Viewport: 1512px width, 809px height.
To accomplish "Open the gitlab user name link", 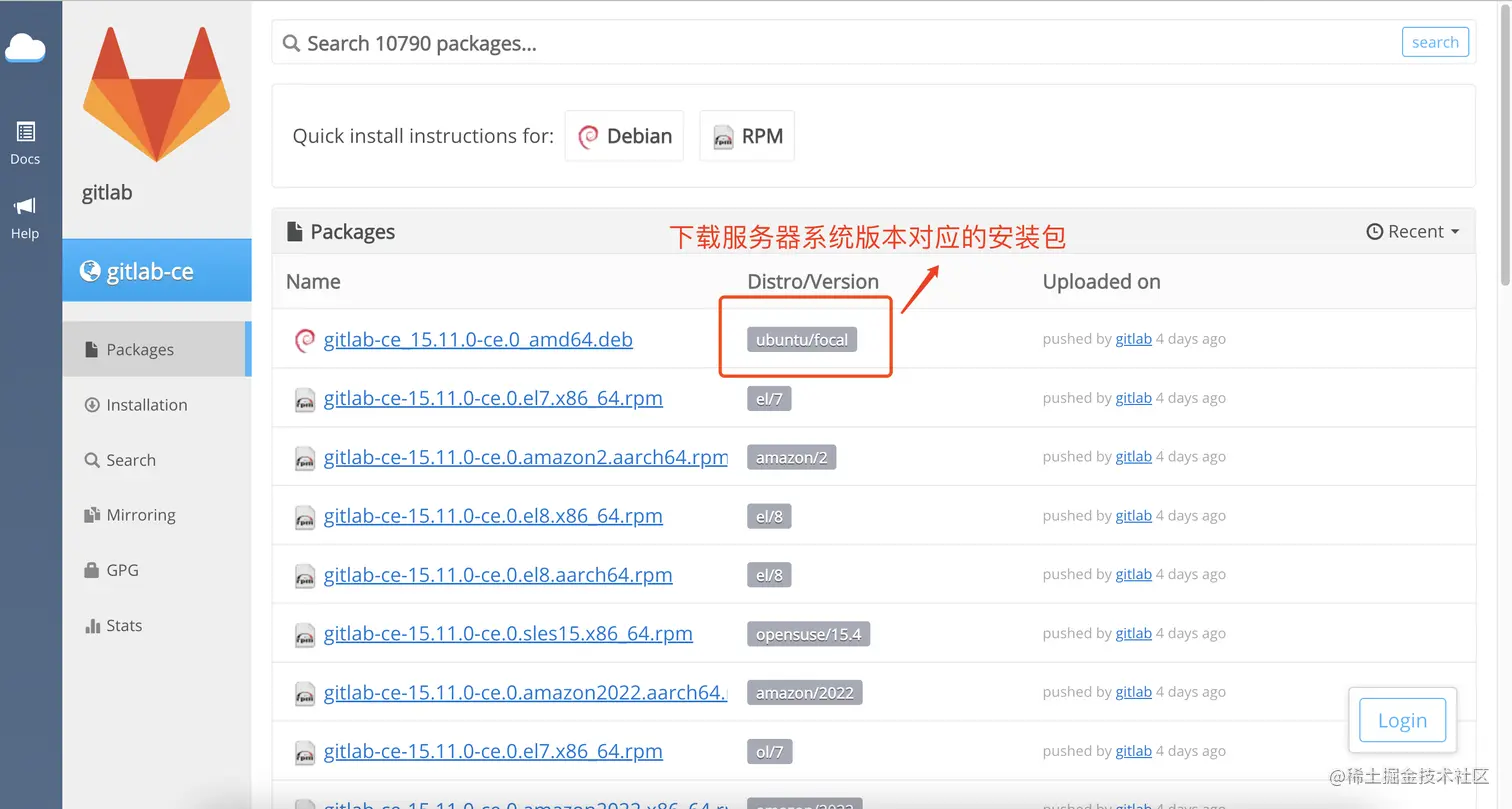I will click(107, 192).
